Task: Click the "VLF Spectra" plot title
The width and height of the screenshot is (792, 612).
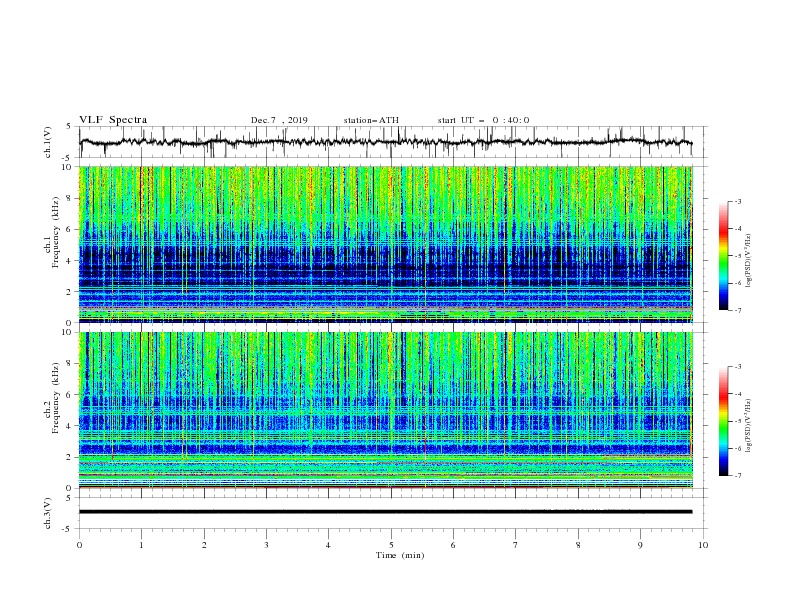Action: (x=113, y=120)
